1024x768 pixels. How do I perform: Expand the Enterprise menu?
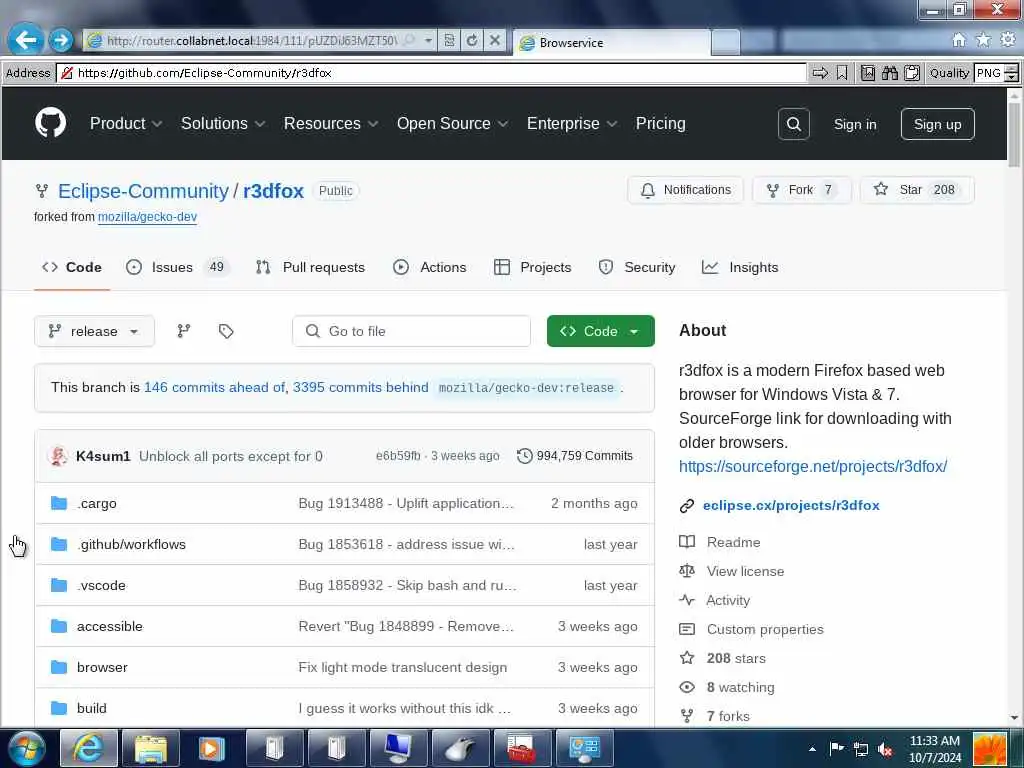571,123
